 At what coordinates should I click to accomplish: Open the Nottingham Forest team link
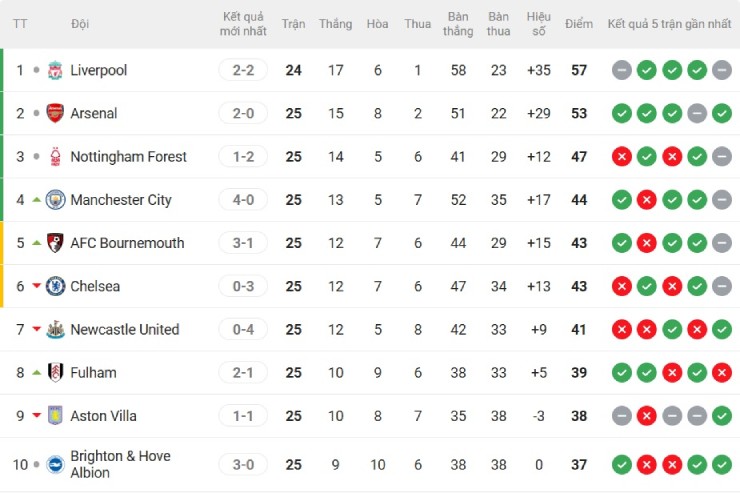pos(128,156)
